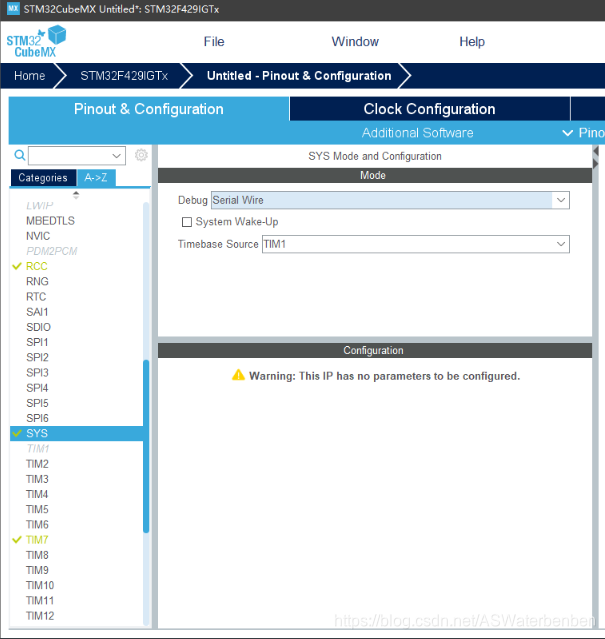The image size is (605, 639).
Task: Select TIM5 in the list
Action: 37,509
